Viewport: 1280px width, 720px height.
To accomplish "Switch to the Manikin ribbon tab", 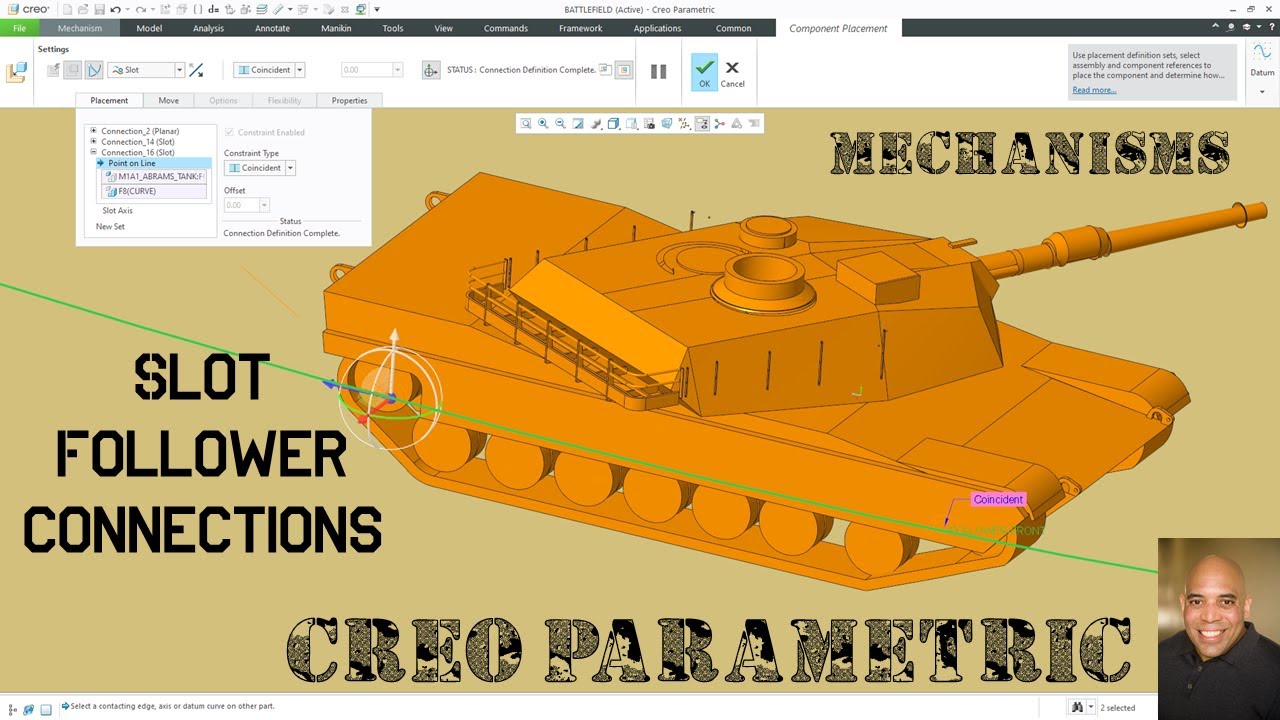I will [x=336, y=28].
